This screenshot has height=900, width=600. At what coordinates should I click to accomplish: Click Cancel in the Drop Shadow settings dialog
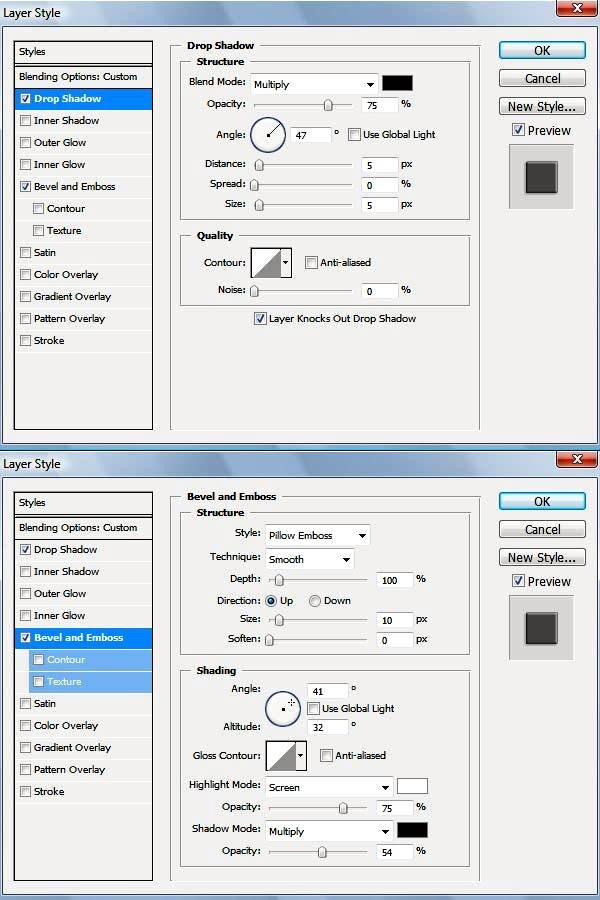click(542, 78)
